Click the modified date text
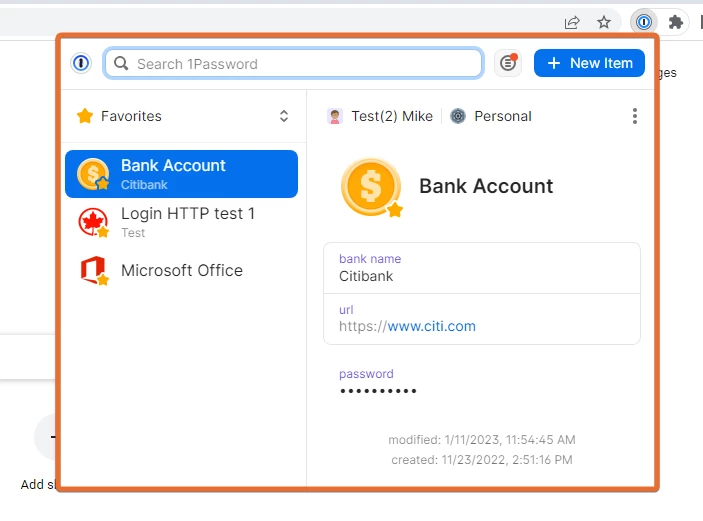Image resolution: width=703 pixels, height=521 pixels. pos(482,439)
